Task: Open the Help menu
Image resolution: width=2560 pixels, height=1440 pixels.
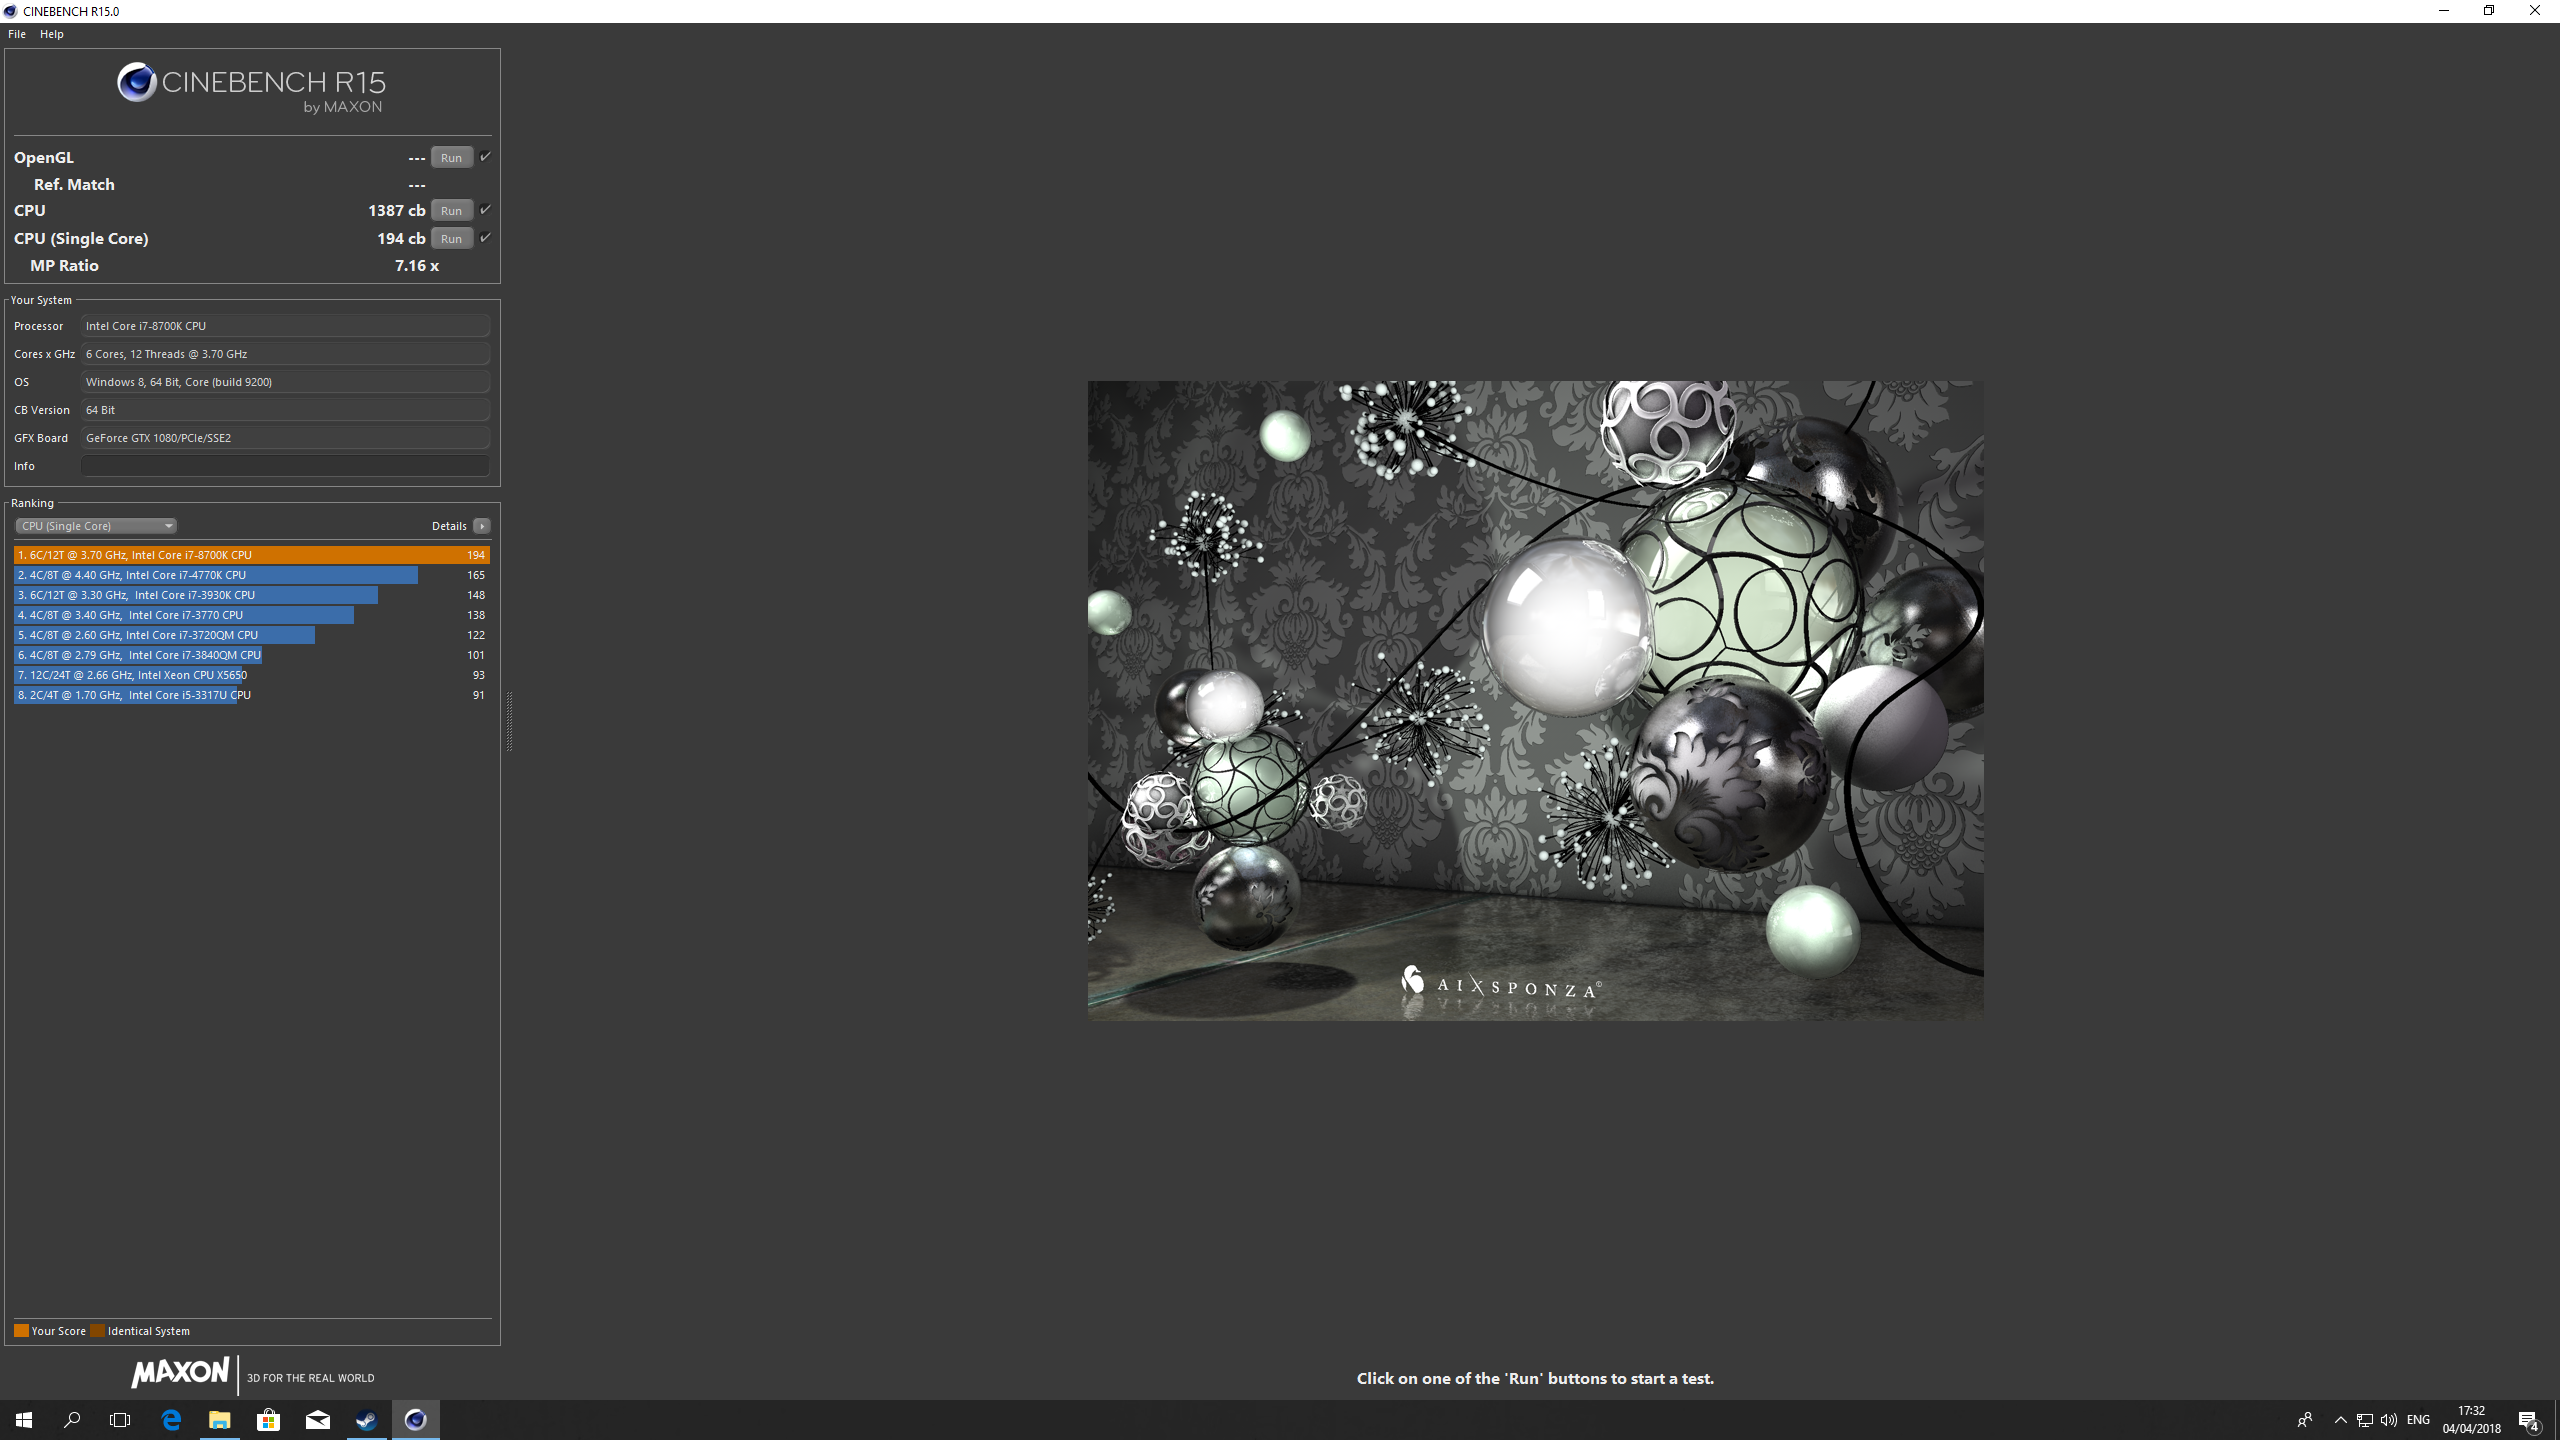Action: tap(51, 34)
